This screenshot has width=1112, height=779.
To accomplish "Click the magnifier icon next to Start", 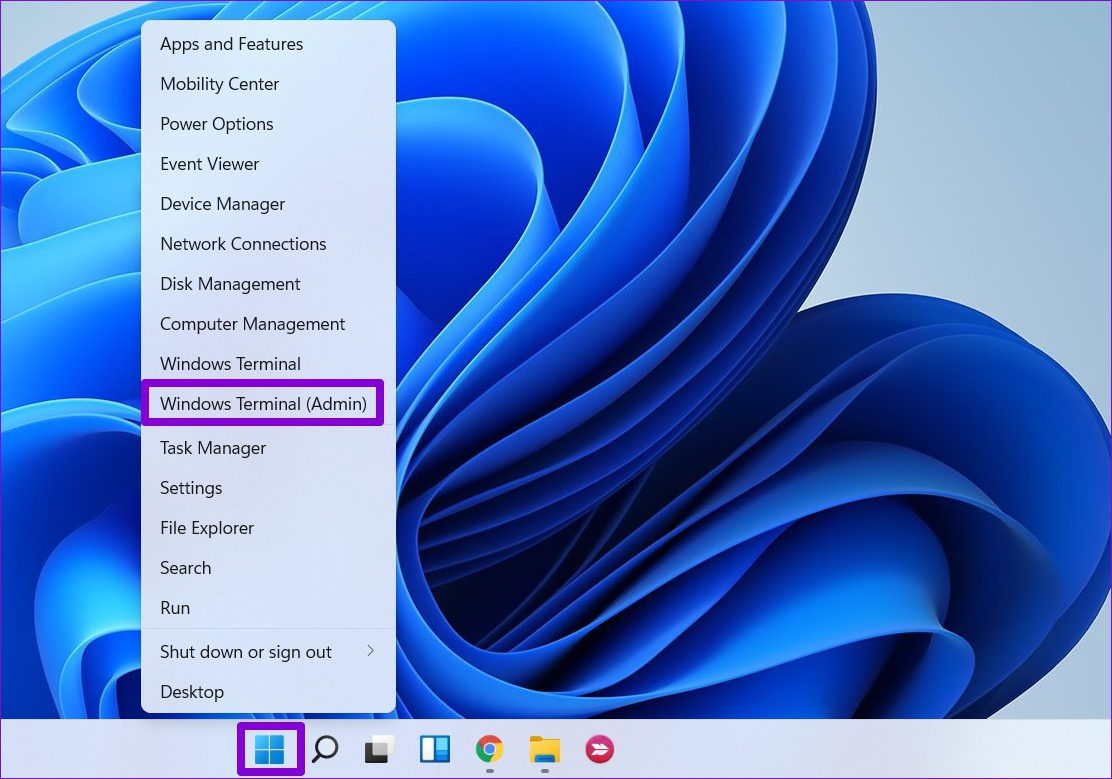I will [x=325, y=749].
